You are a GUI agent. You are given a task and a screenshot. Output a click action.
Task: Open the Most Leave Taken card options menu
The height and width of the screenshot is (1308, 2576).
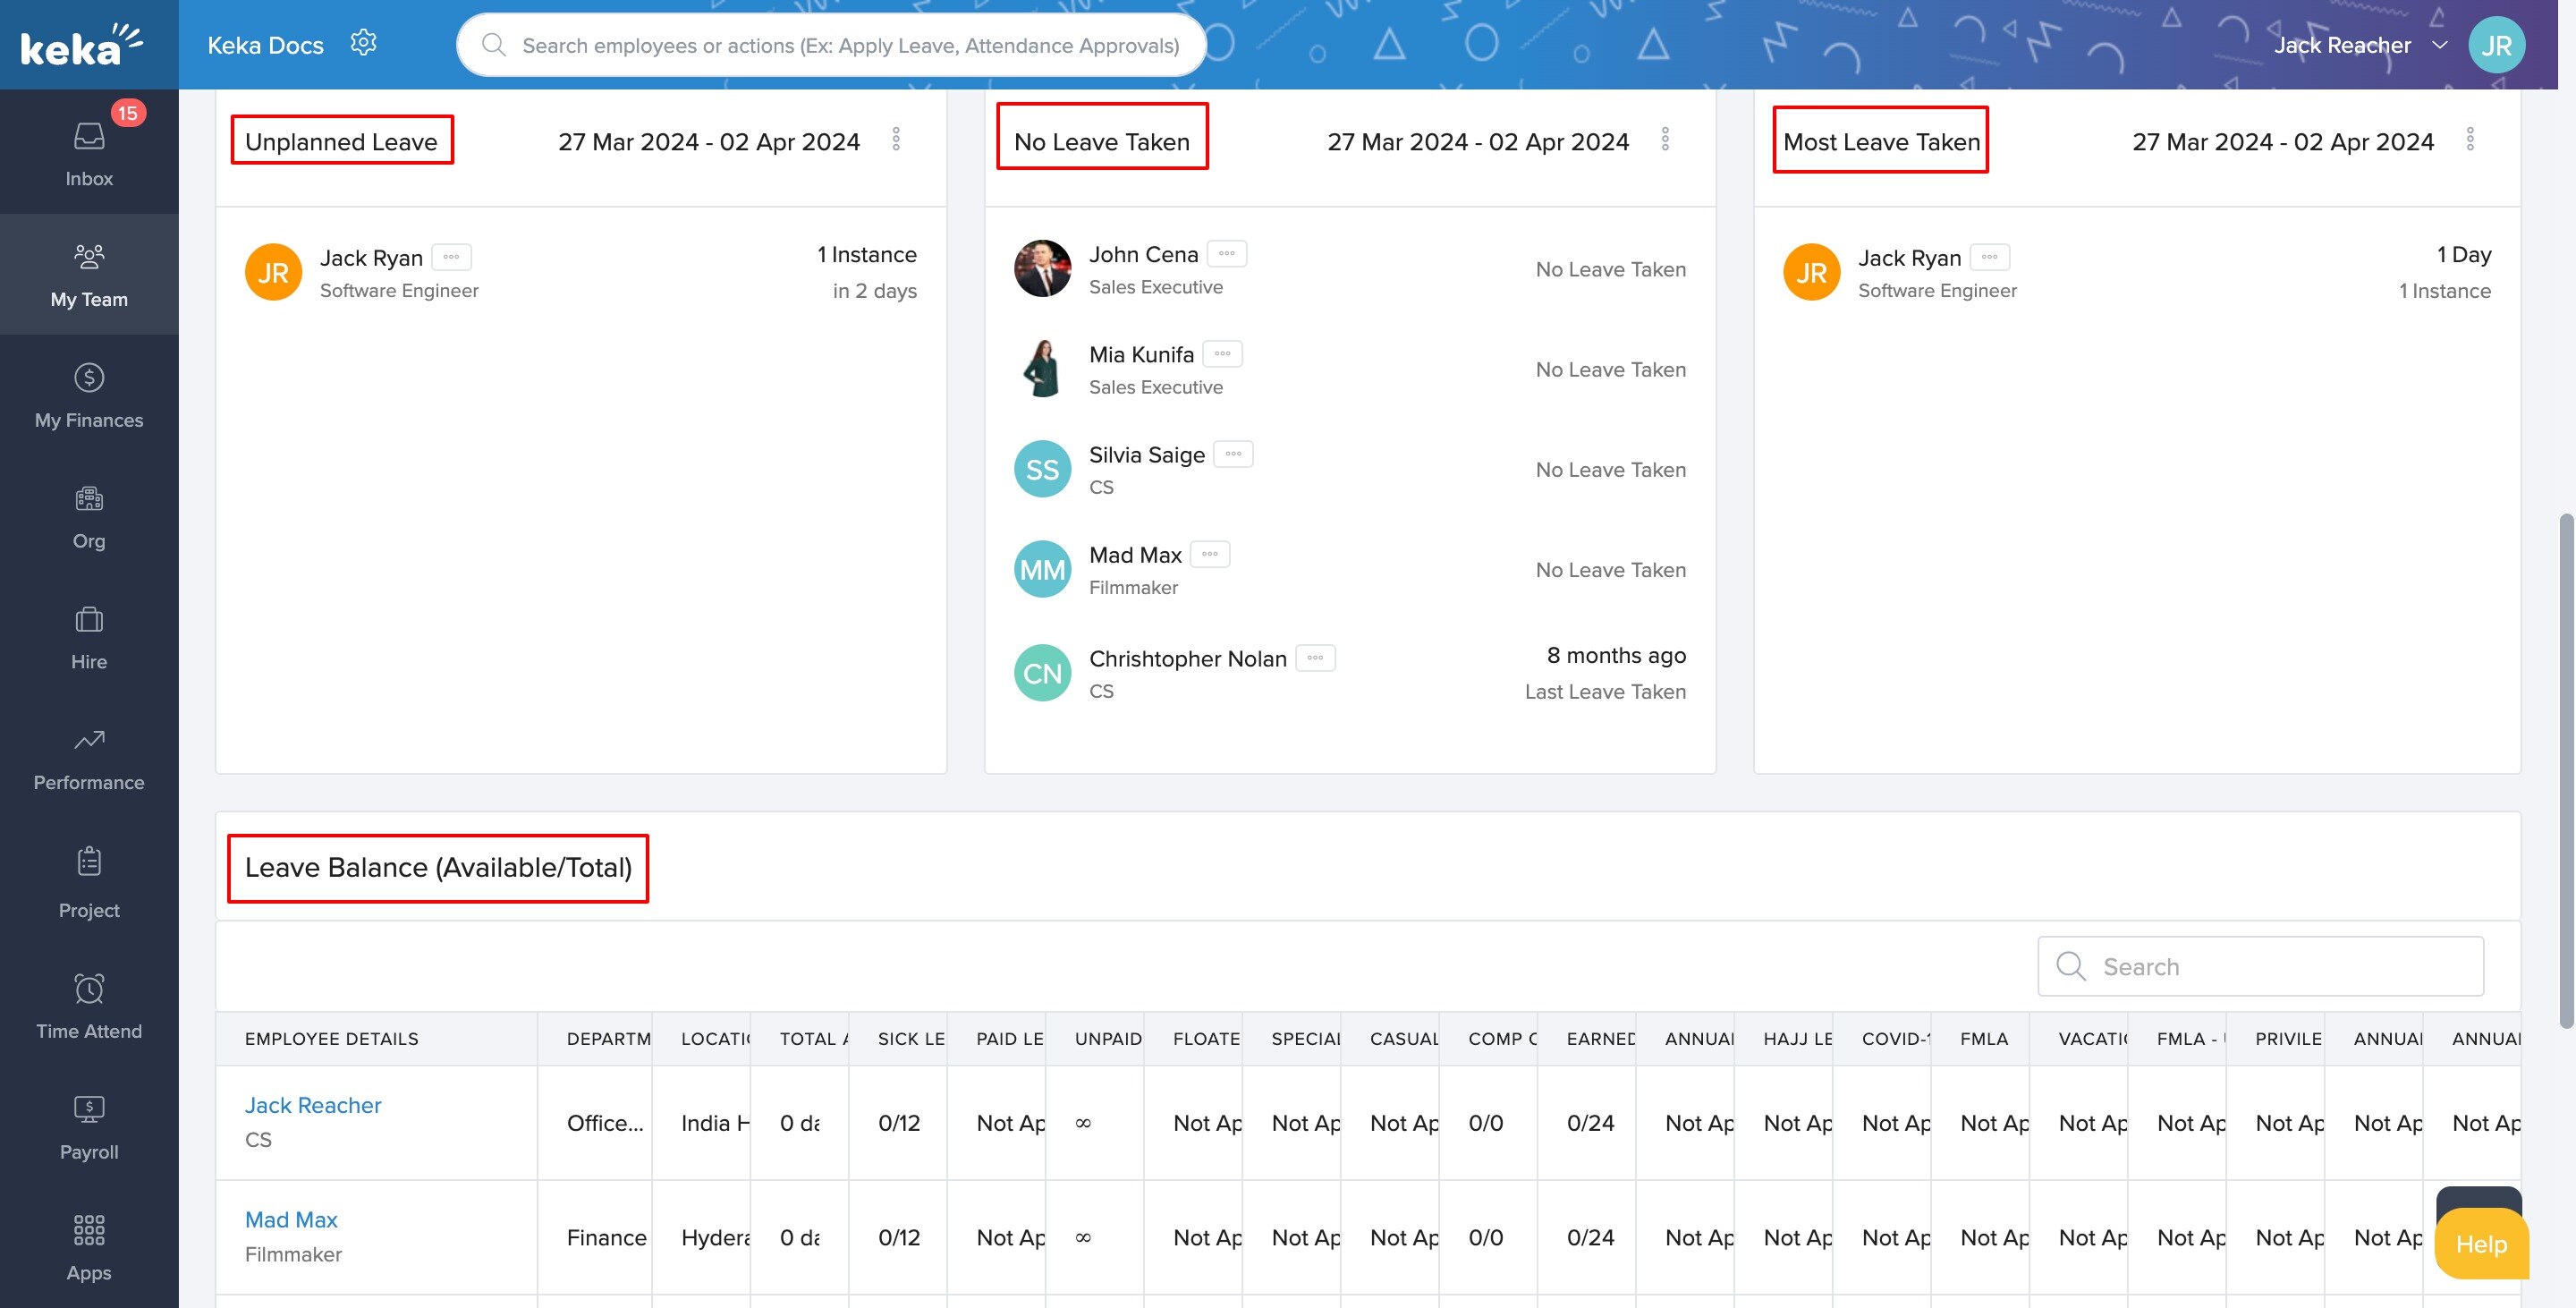click(2470, 140)
